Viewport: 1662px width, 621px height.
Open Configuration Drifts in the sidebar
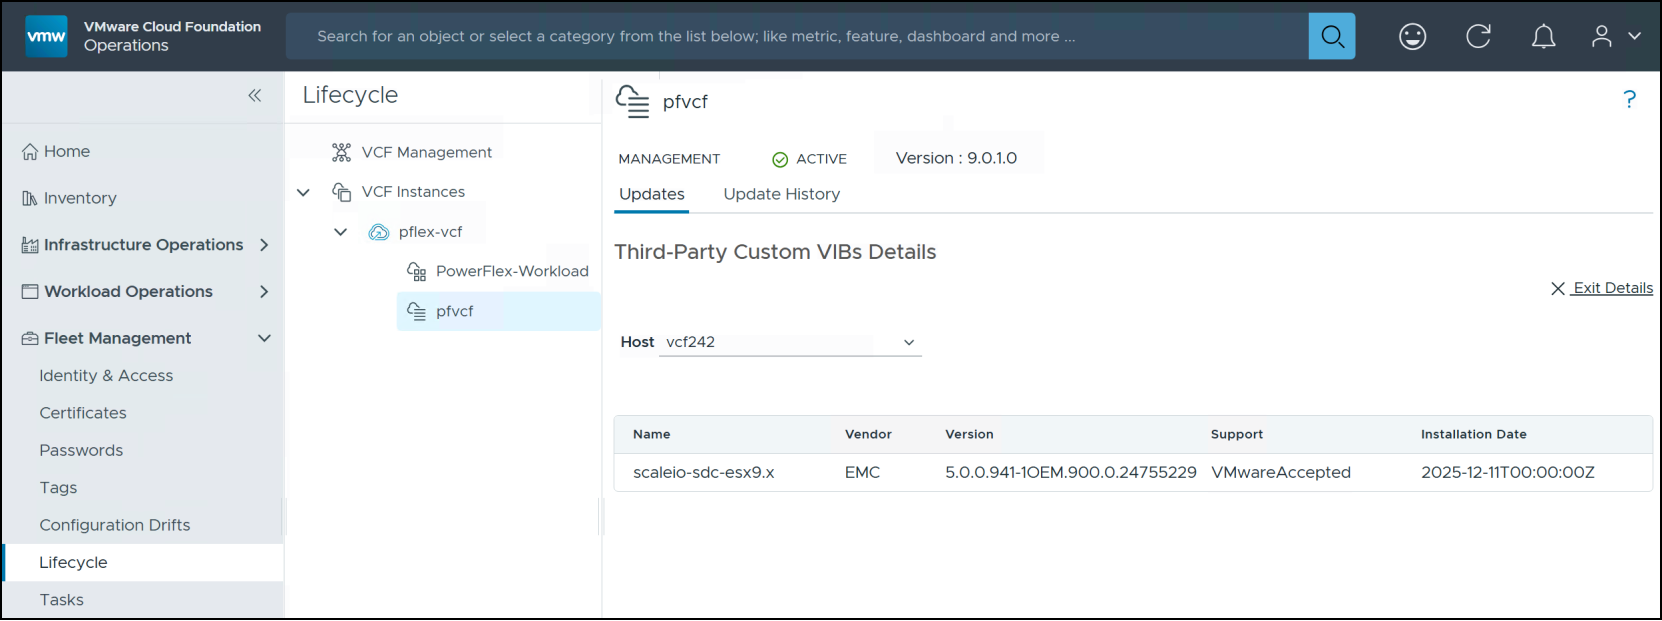[x=115, y=525]
